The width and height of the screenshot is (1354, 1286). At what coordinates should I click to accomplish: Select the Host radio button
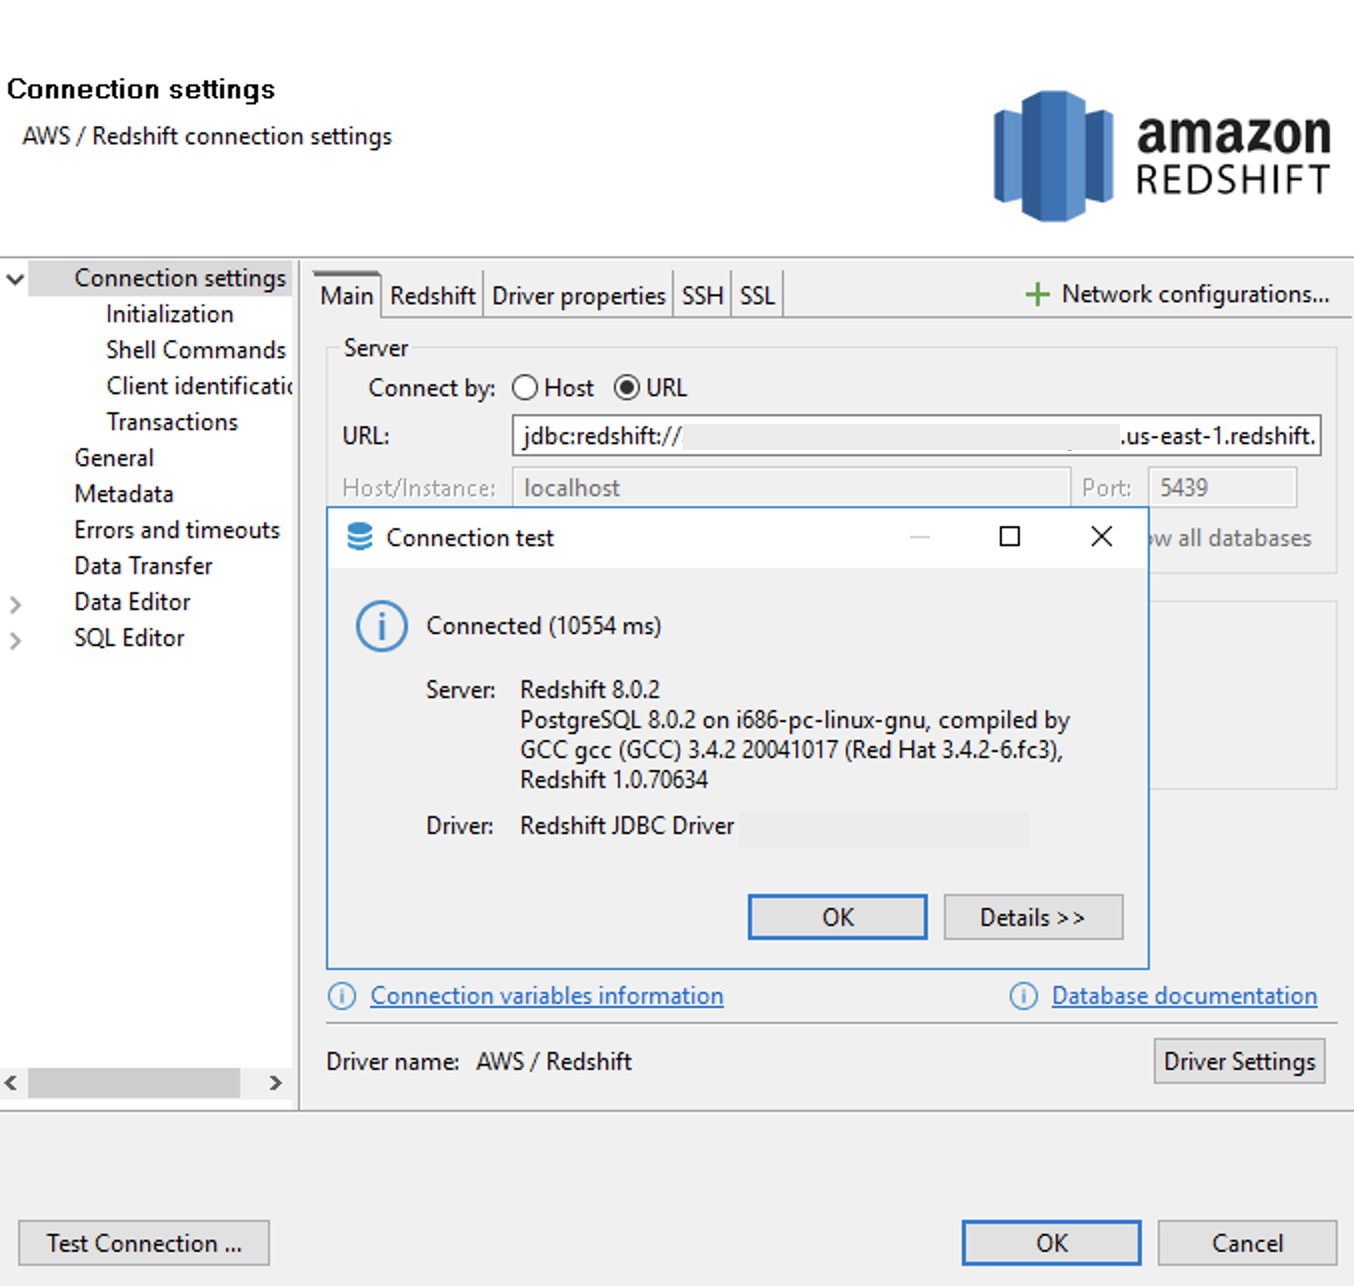(525, 388)
